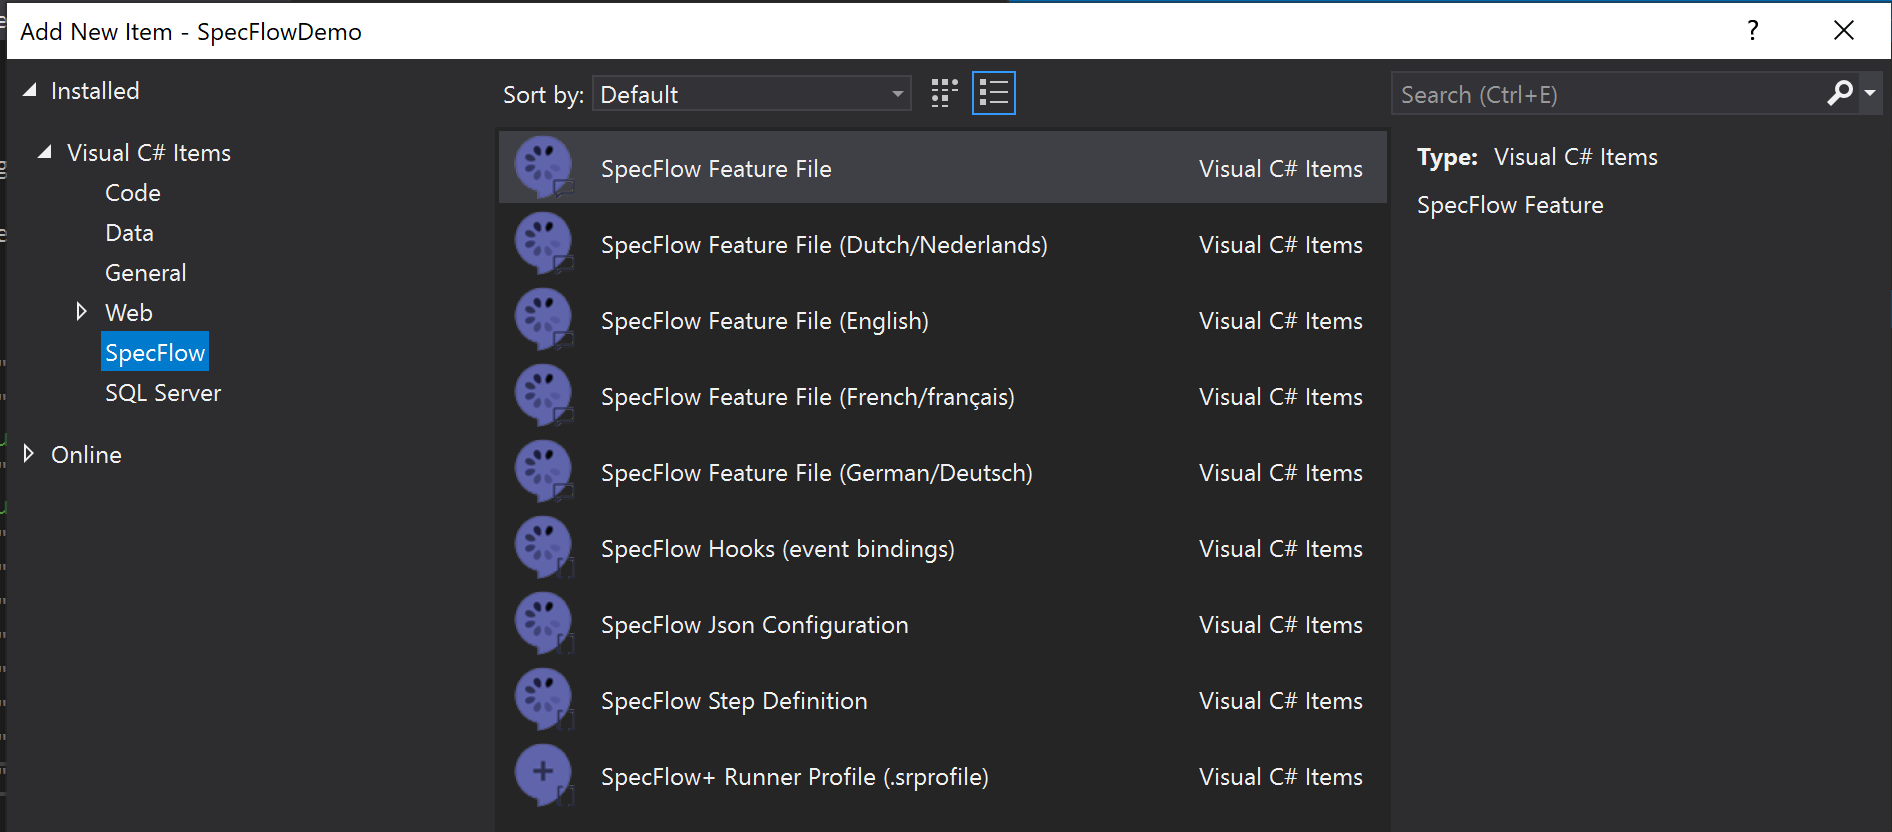
Task: Click the SpecFlow+ Runner Profile plus icon
Action: [543, 775]
